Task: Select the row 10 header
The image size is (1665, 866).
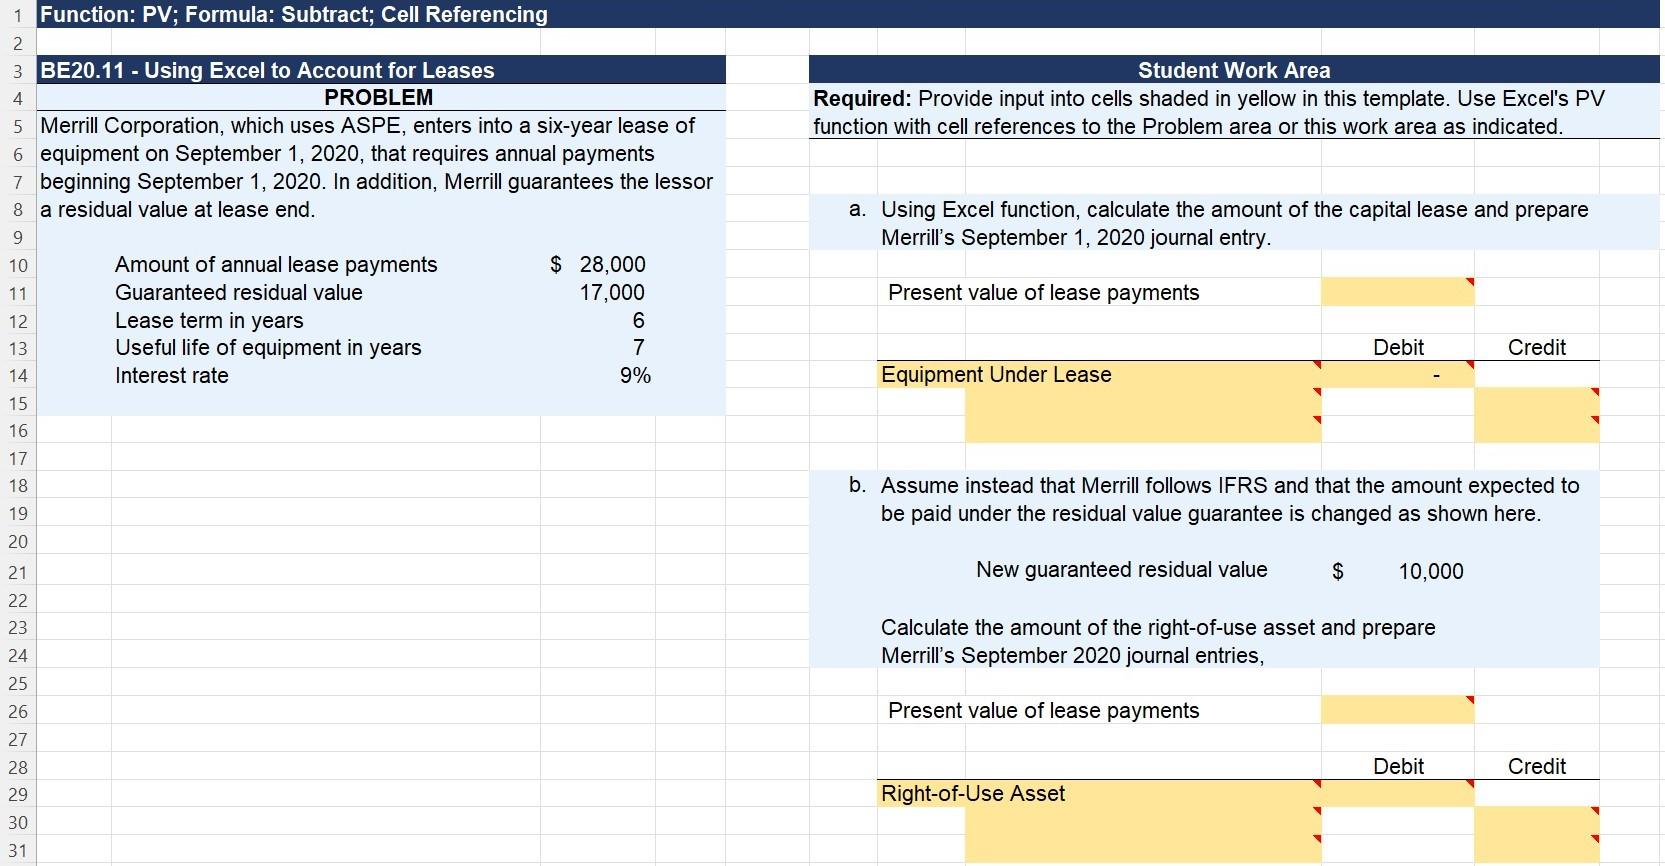Action: (x=18, y=265)
